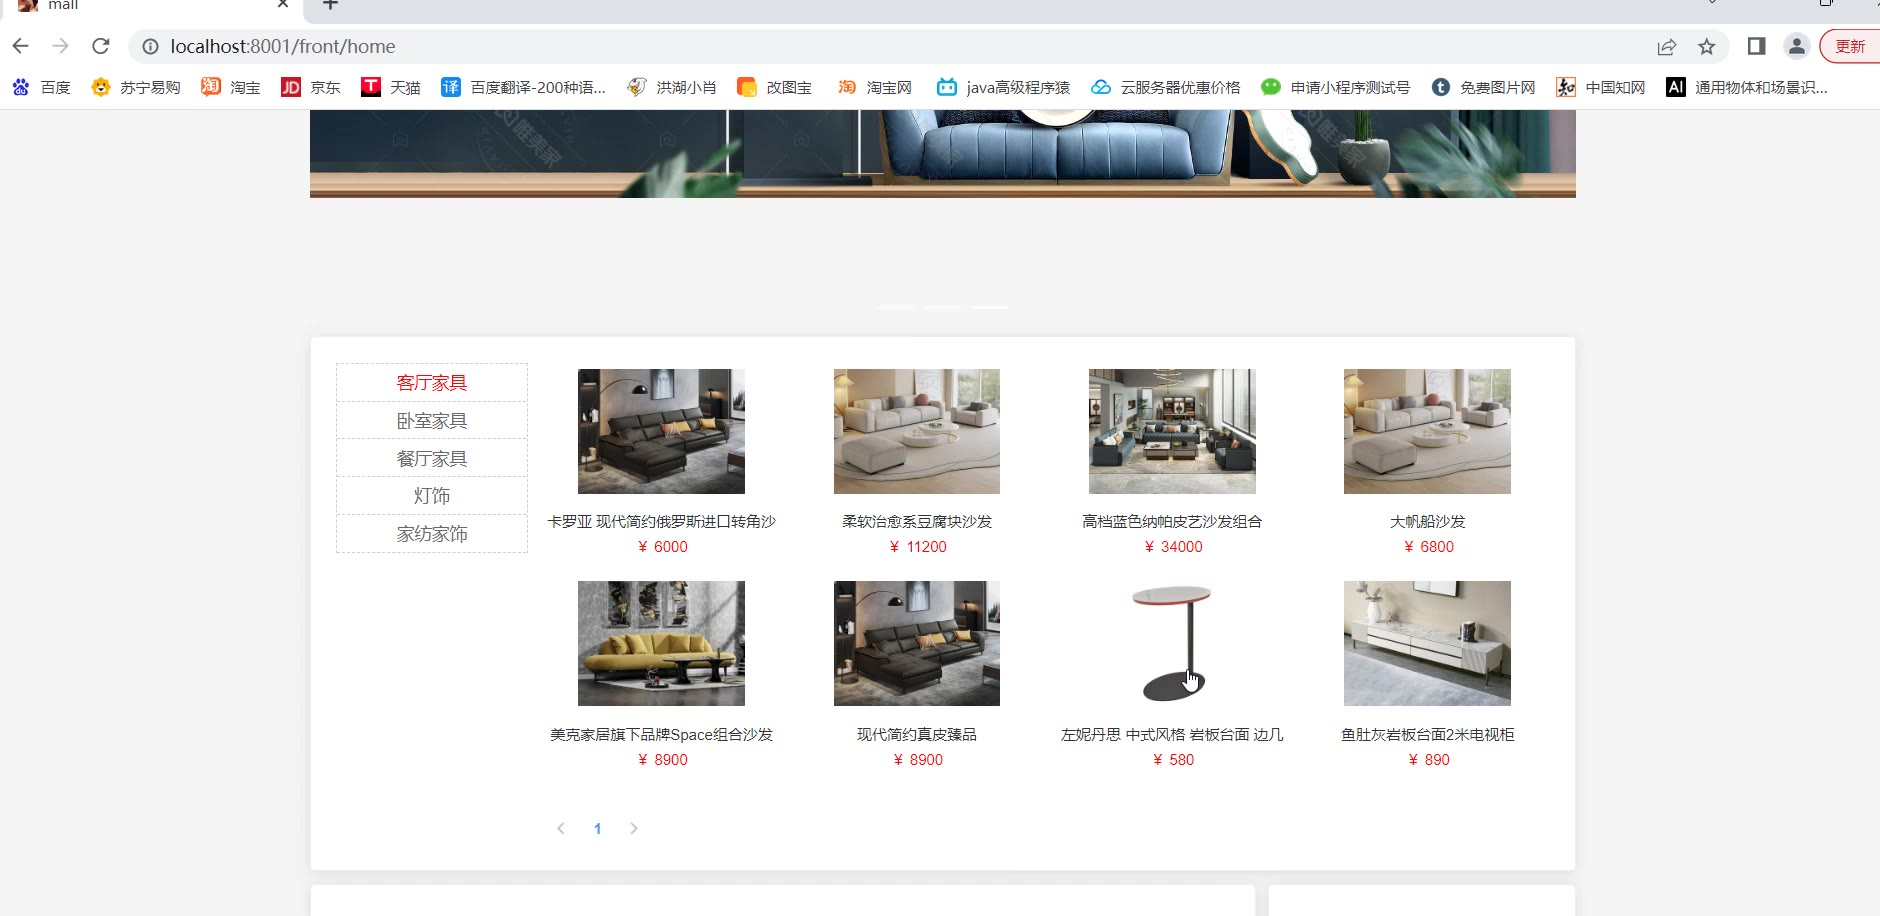Click the 高档蓝色纳帕皮艺沙发组合 title
Viewport: 1880px width, 916px height.
1172,522
